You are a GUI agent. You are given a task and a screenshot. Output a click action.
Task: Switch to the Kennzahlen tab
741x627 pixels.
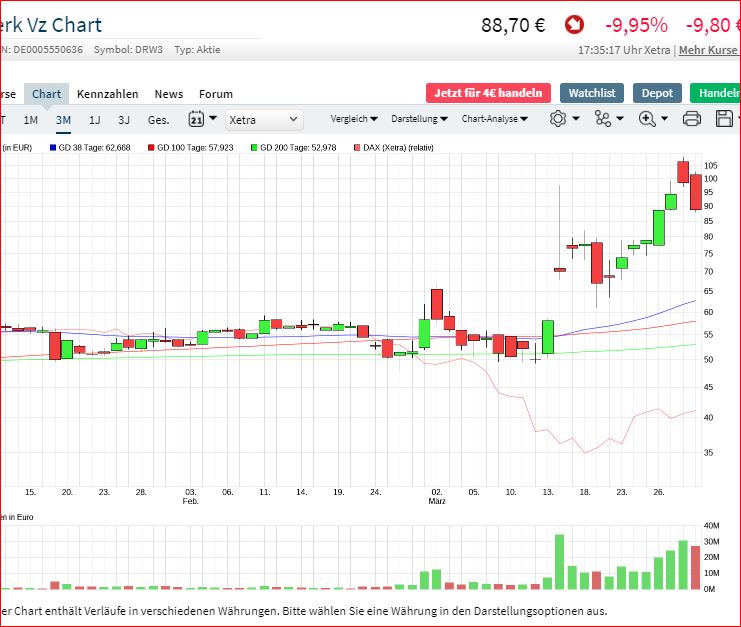108,94
